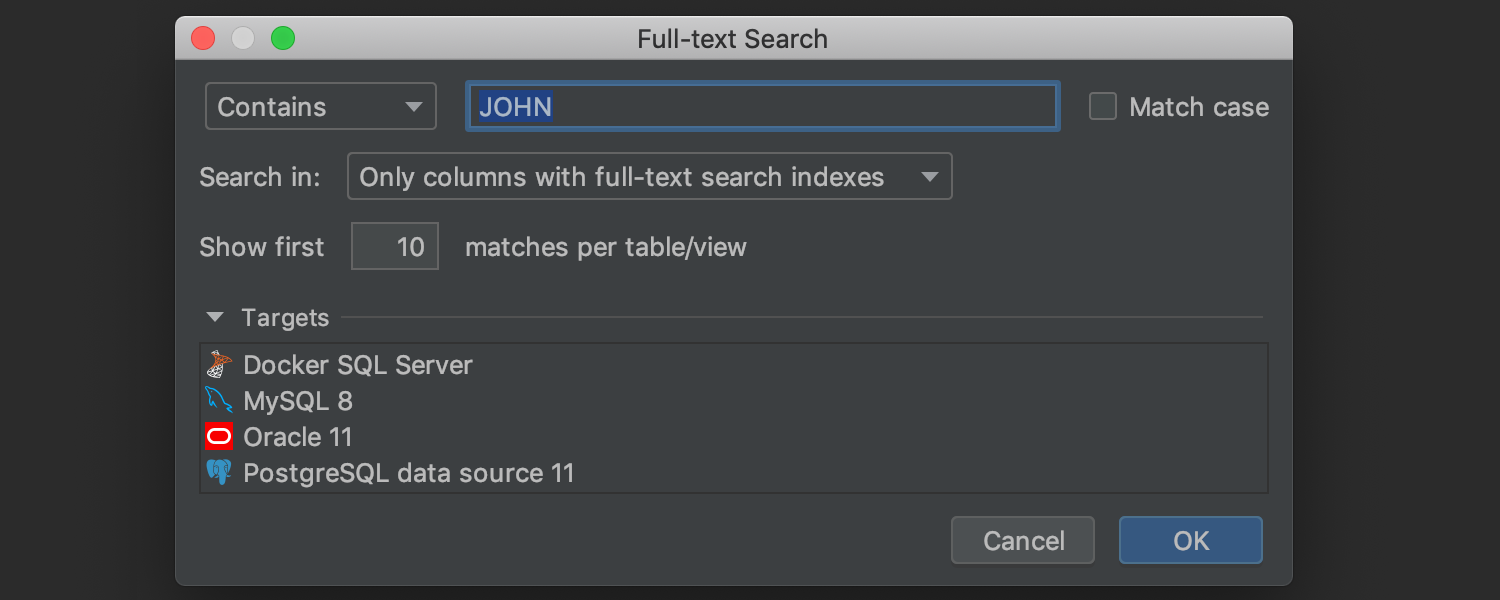1500x600 pixels.
Task: Select PostgreSQL data source 11
Action: click(408, 472)
